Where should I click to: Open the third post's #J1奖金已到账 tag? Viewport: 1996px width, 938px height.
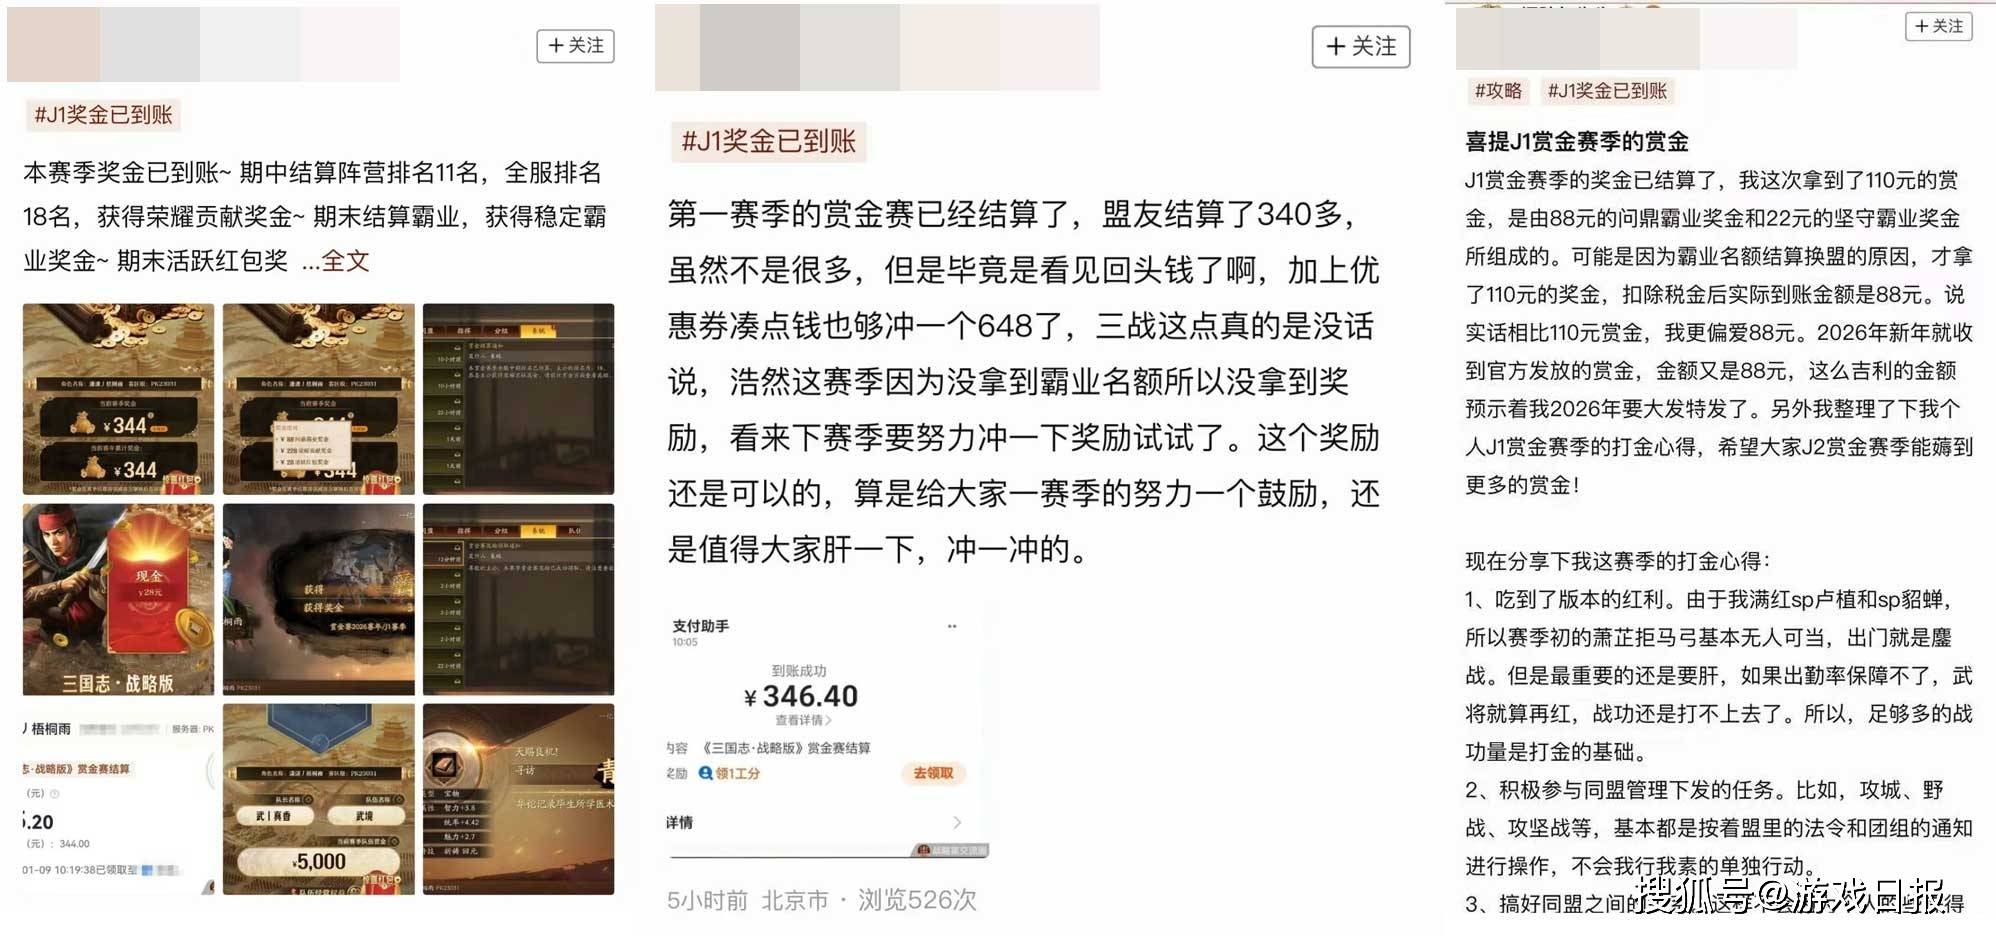click(1607, 91)
